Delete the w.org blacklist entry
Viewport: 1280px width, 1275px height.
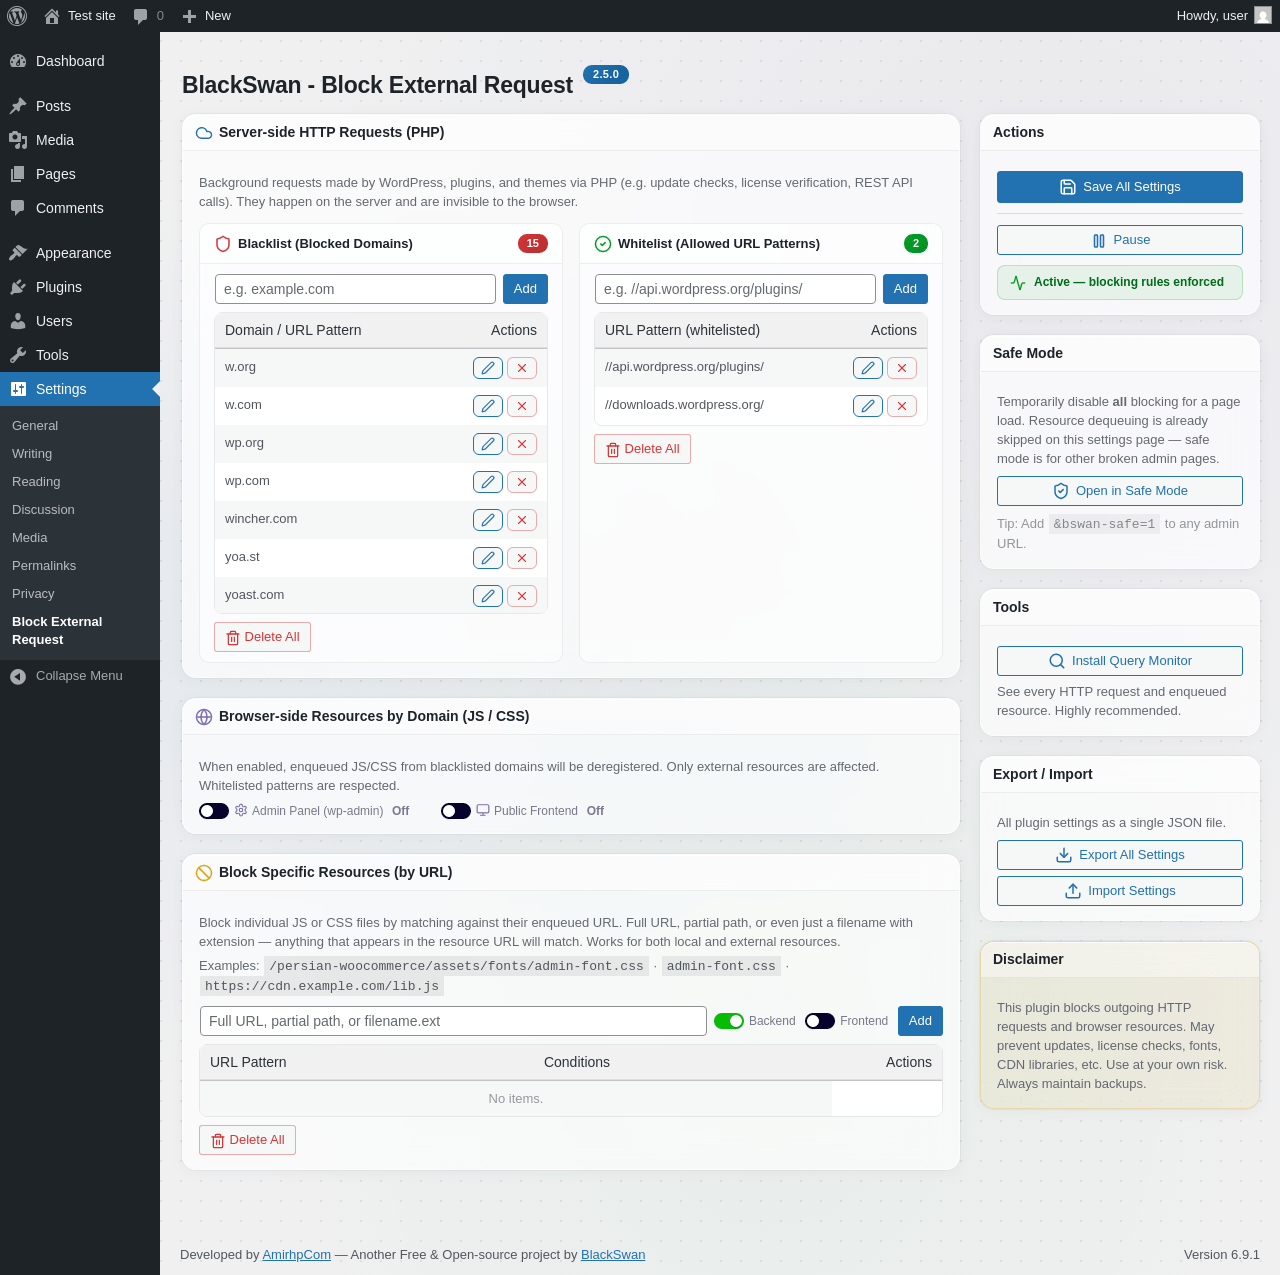522,368
